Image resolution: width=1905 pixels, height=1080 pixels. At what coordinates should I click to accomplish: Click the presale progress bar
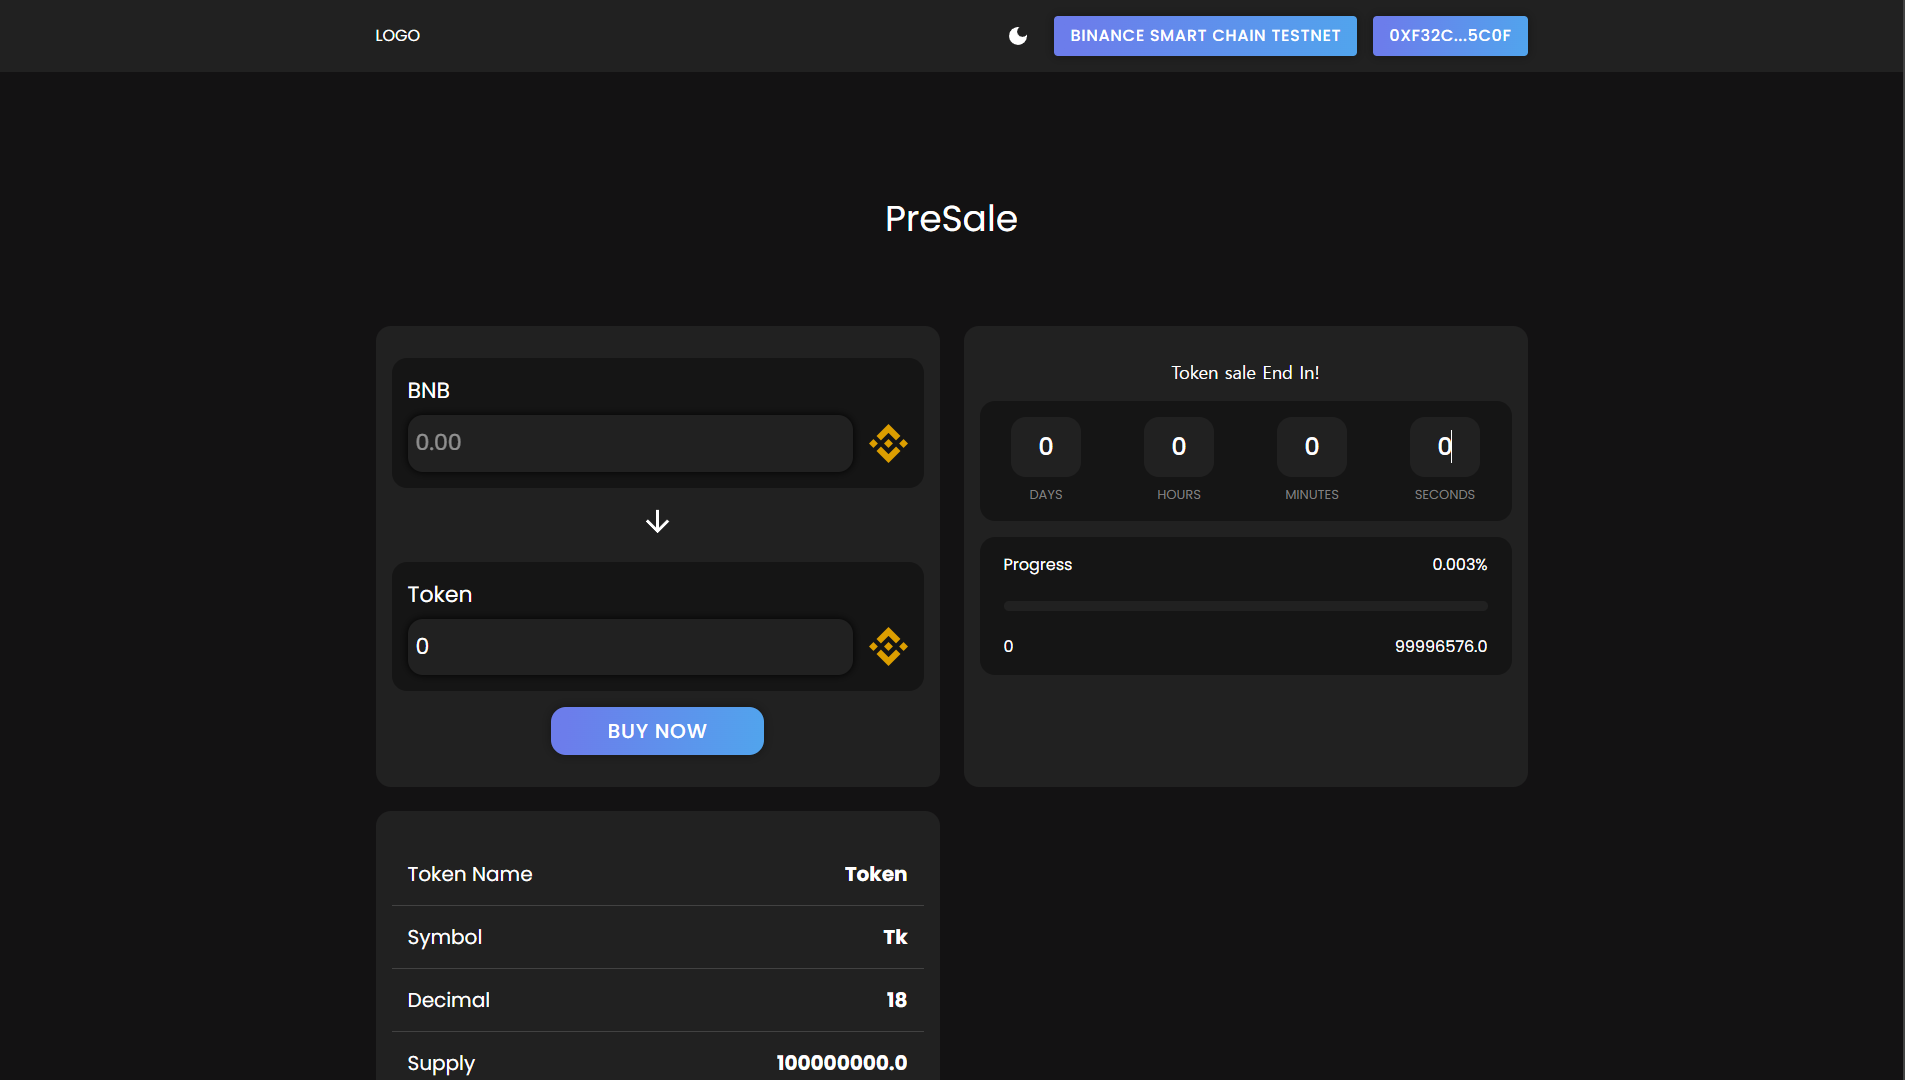click(1245, 606)
